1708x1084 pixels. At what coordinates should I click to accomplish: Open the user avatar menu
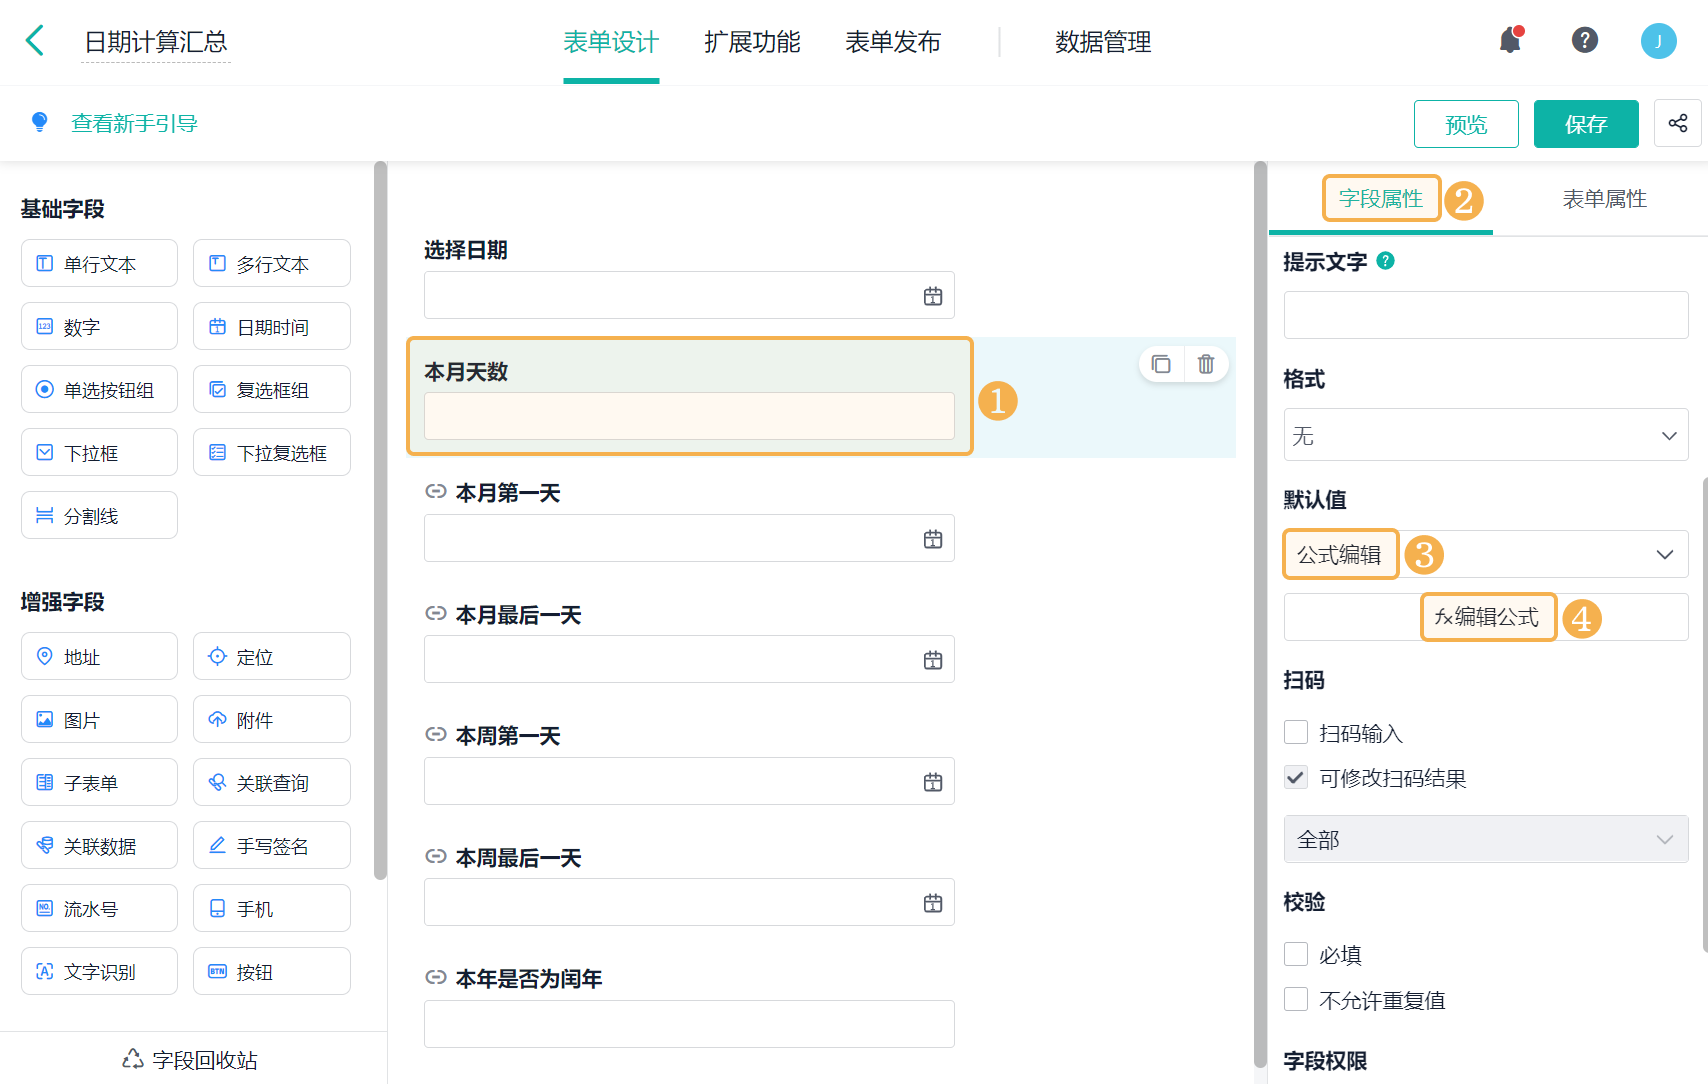[x=1658, y=41]
